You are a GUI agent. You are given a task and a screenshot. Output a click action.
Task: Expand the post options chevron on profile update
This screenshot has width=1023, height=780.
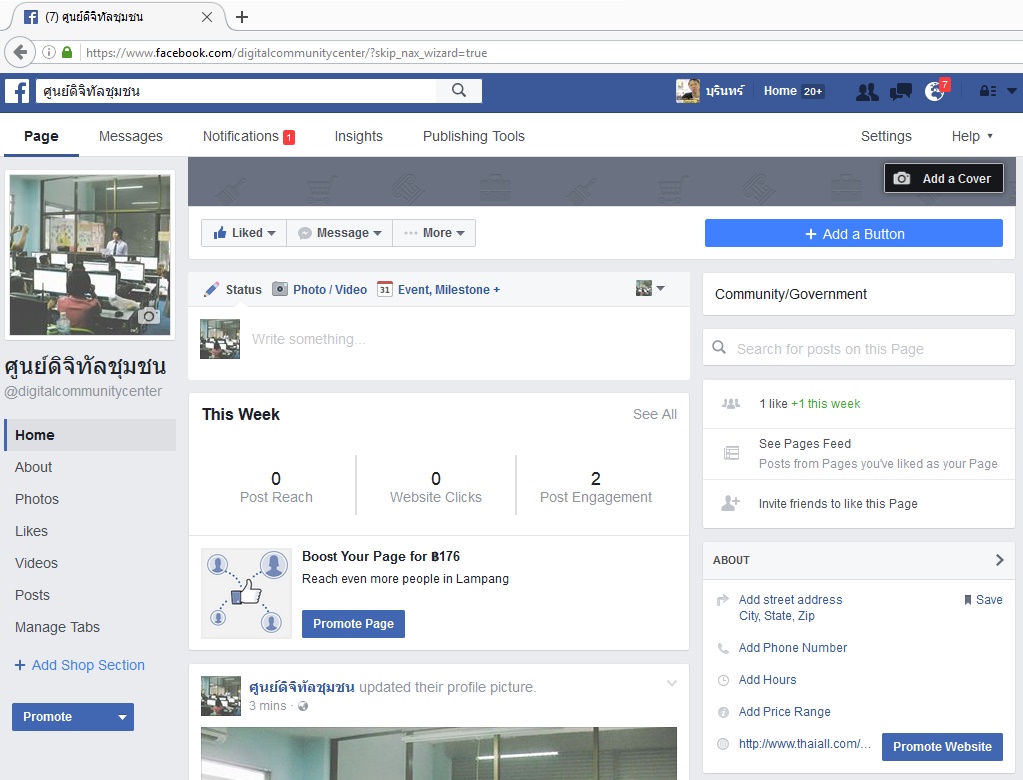tap(672, 684)
